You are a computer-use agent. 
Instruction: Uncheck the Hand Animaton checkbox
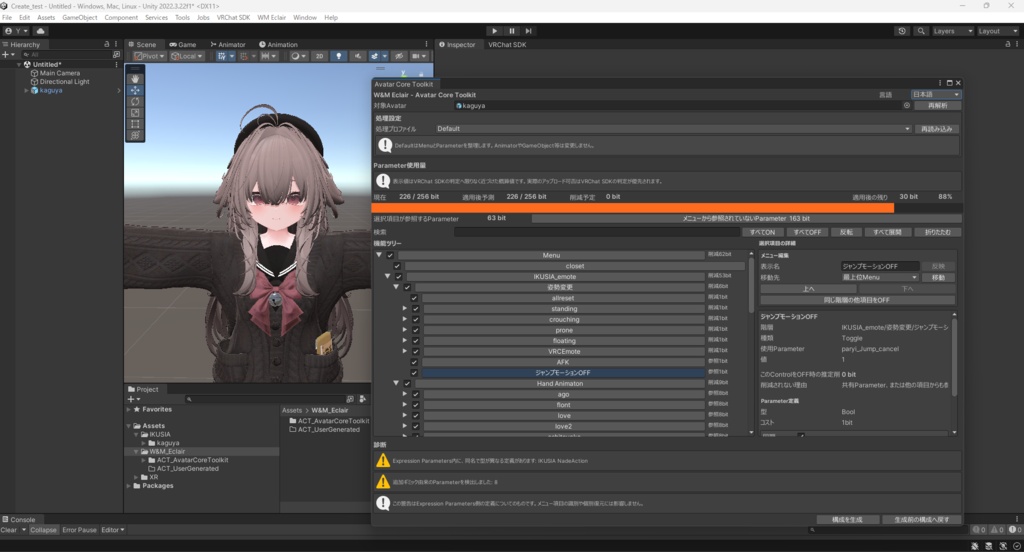407,383
